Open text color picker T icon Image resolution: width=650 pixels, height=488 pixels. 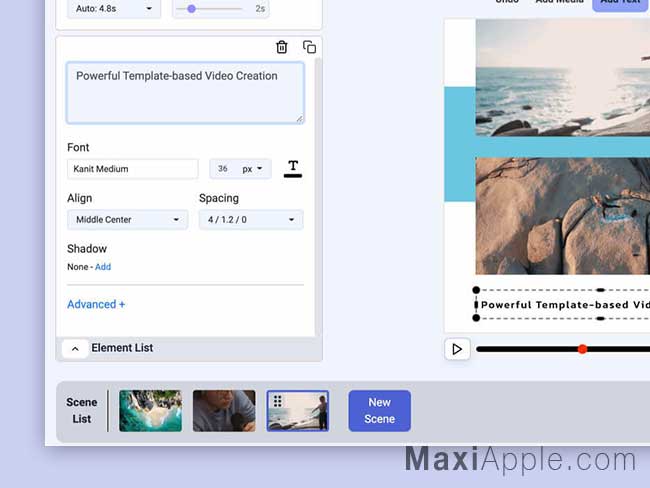click(293, 169)
